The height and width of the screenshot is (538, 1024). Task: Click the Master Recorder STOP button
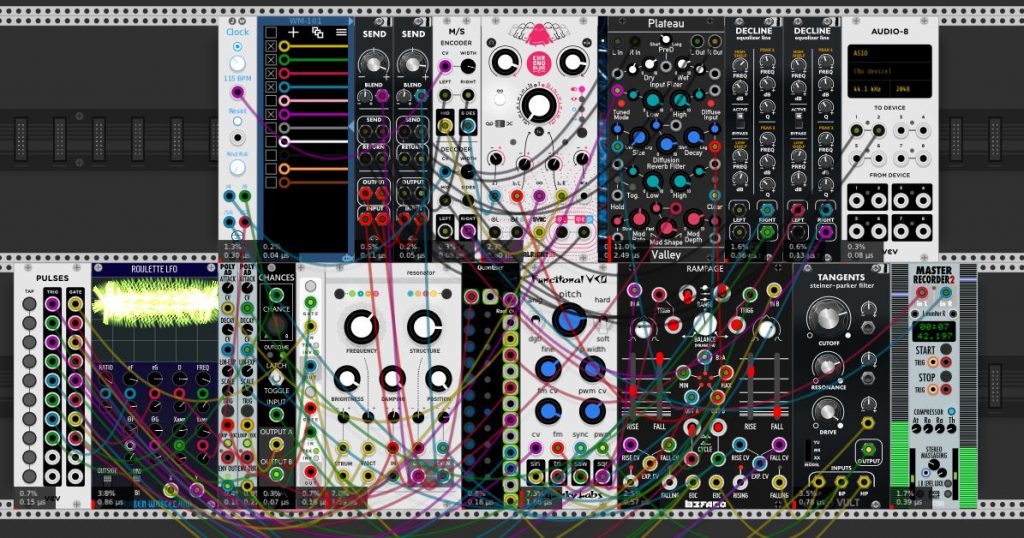point(945,377)
